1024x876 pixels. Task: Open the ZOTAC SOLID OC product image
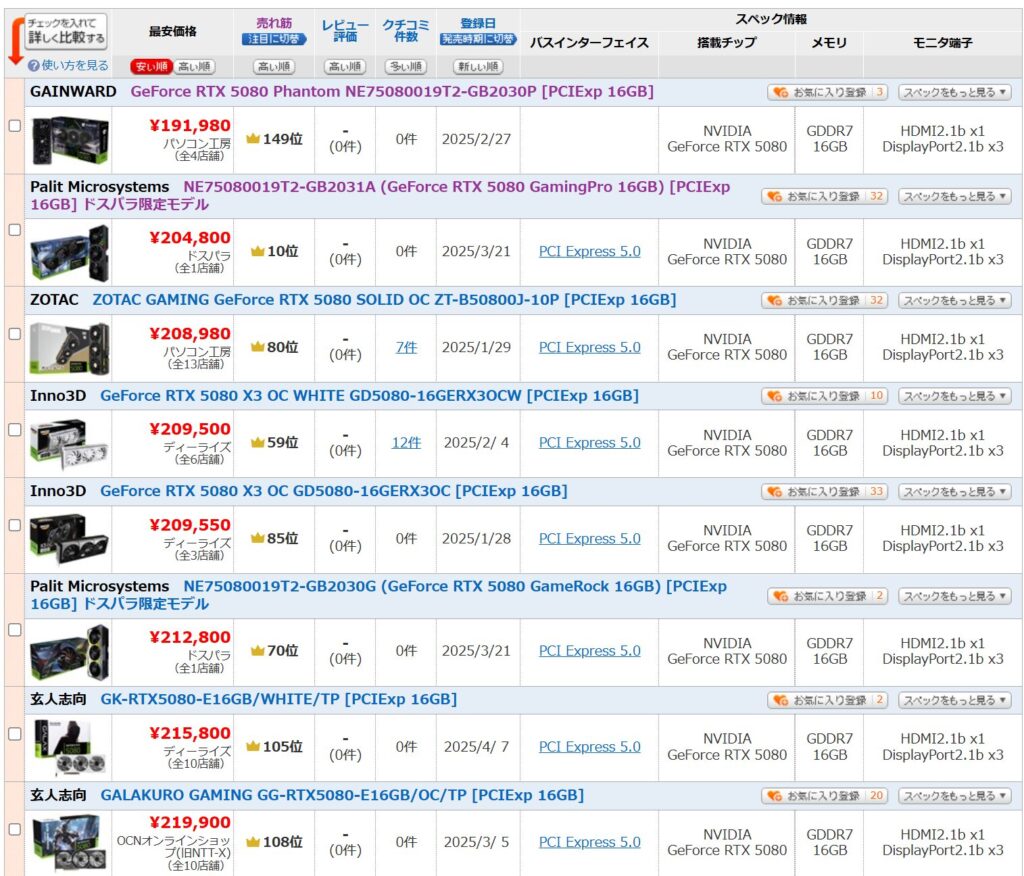(69, 349)
